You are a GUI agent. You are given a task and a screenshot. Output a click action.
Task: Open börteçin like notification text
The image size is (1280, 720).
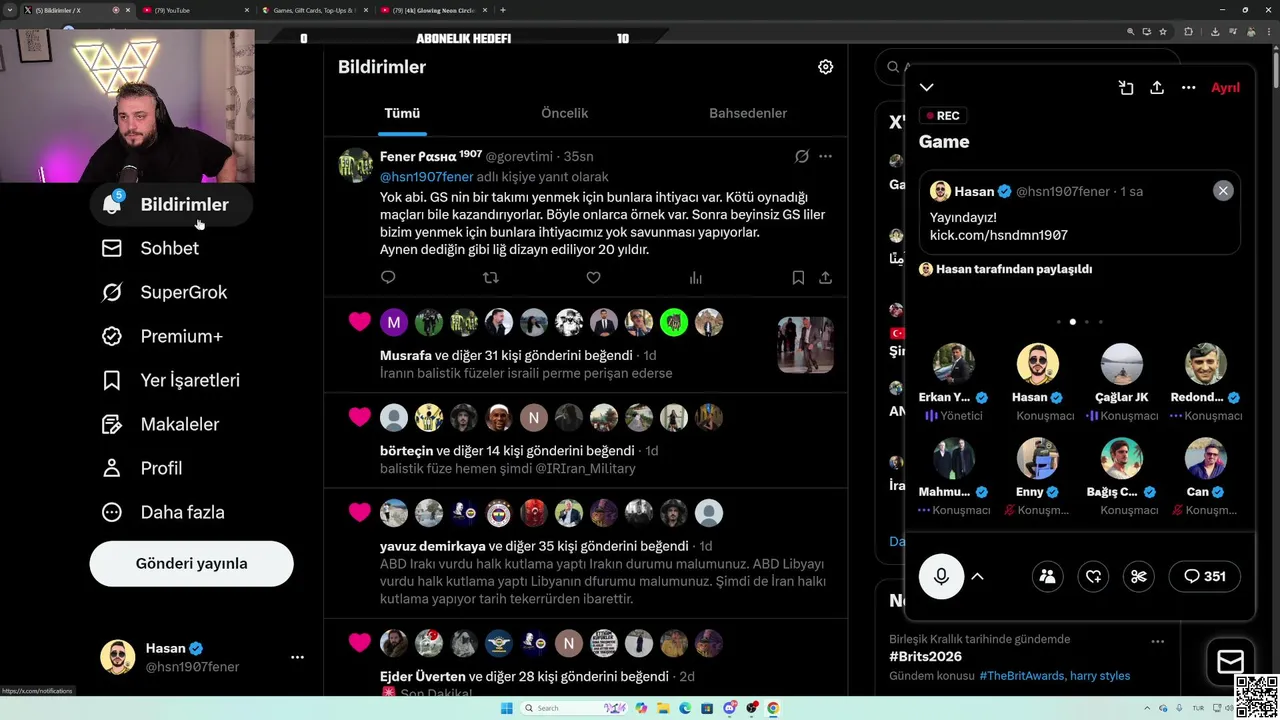click(520, 451)
